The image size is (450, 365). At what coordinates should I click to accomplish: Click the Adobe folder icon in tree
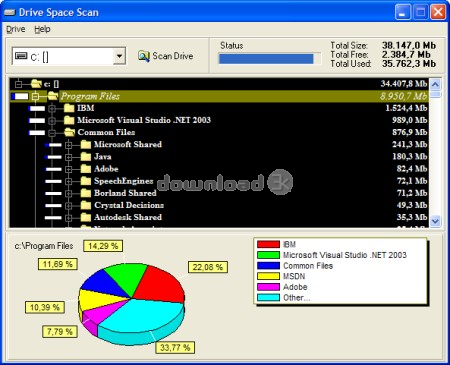(x=86, y=169)
